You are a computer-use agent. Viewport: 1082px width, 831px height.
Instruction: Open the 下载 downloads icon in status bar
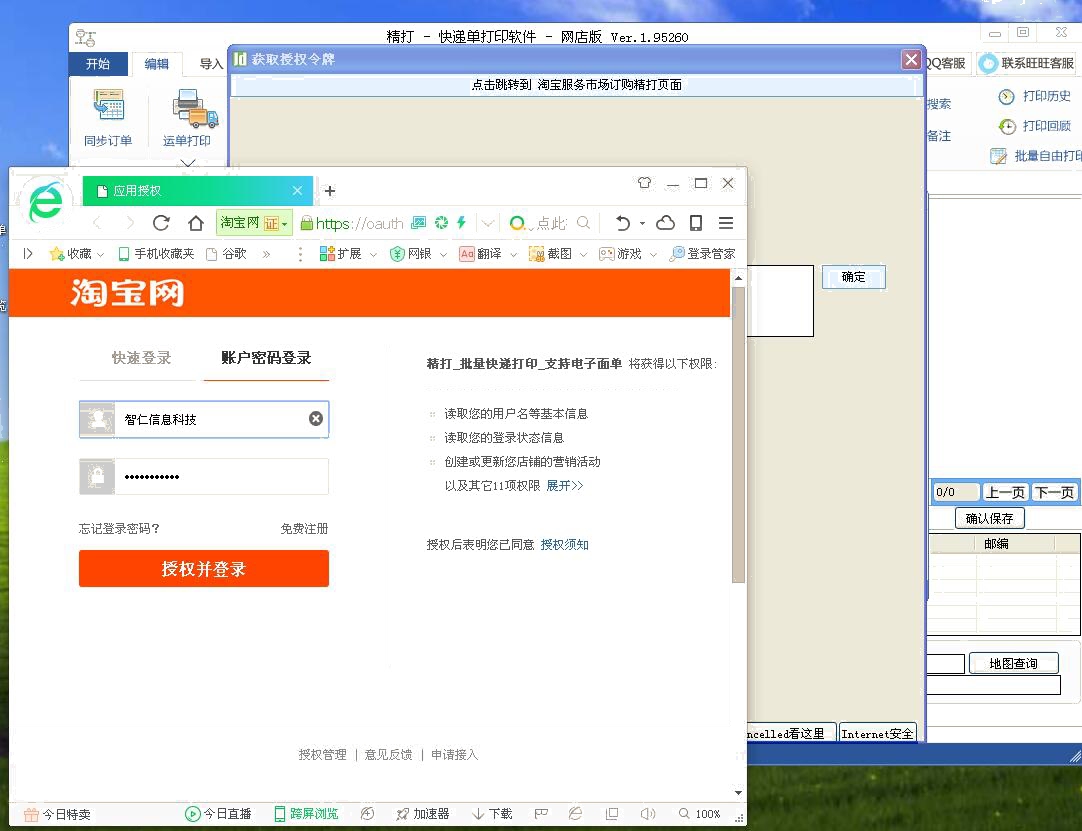click(x=492, y=814)
